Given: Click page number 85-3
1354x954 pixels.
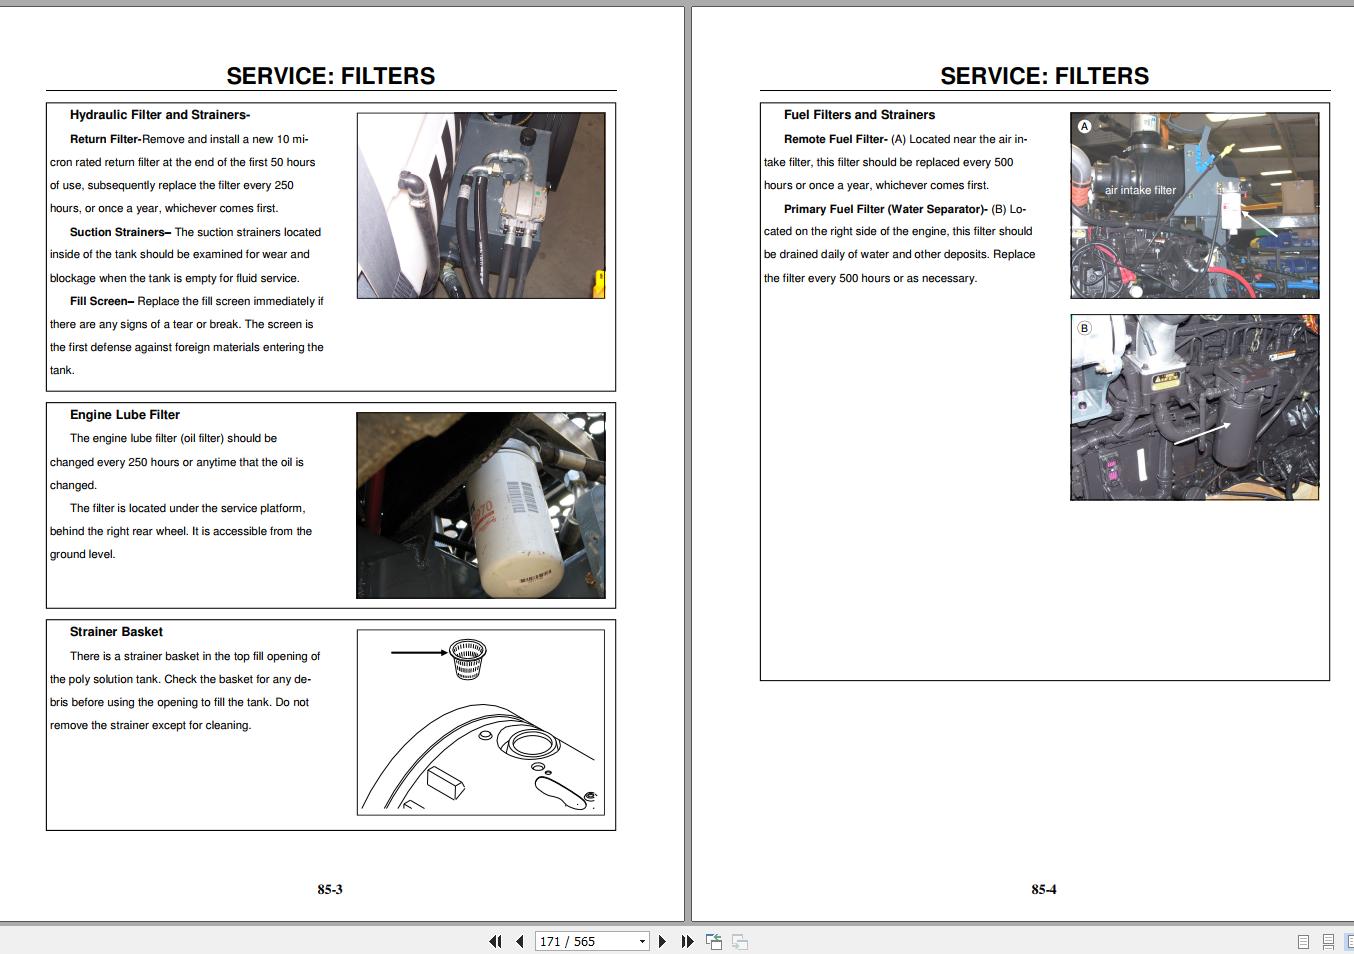Looking at the screenshot, I should (x=330, y=889).
